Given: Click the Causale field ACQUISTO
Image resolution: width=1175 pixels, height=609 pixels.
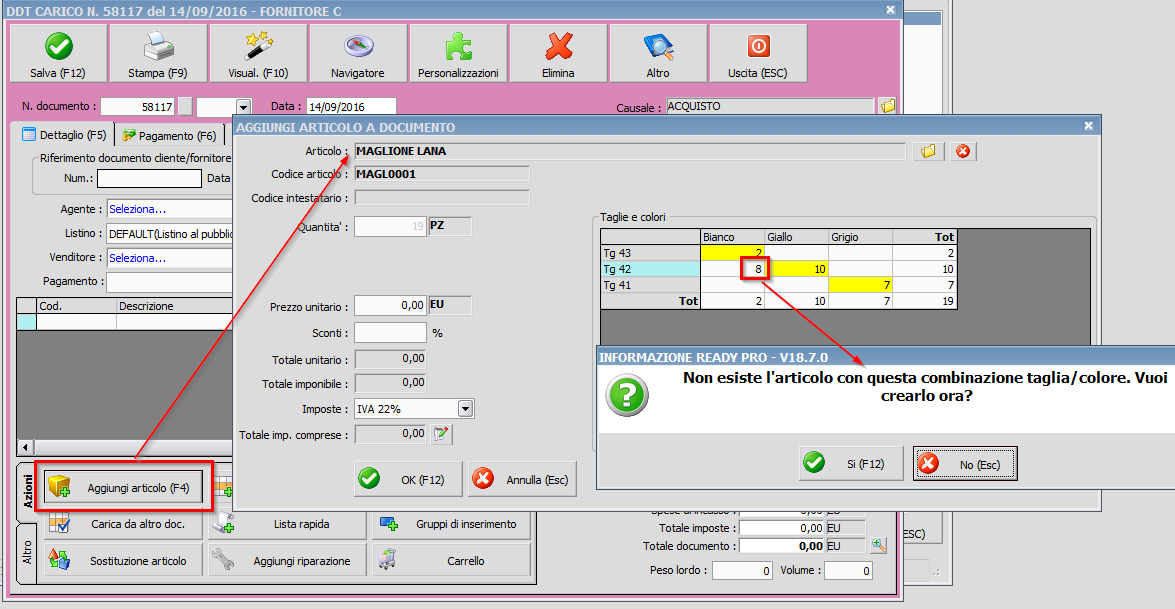Looking at the screenshot, I should [770, 106].
